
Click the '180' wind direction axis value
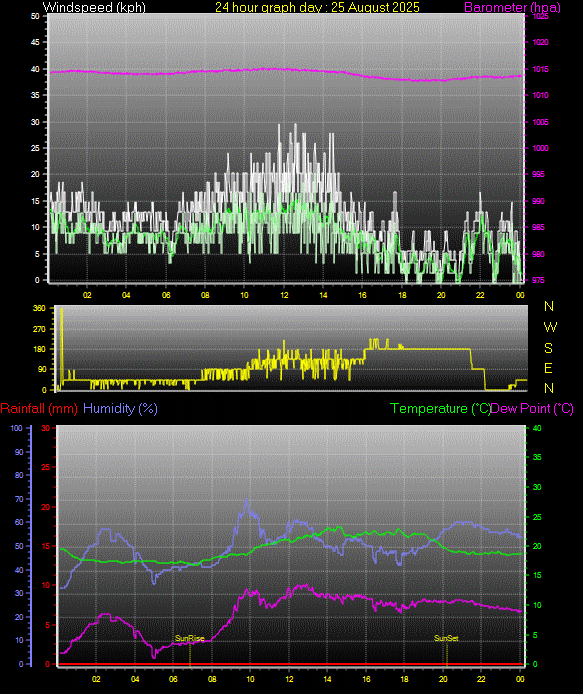[x=39, y=349]
